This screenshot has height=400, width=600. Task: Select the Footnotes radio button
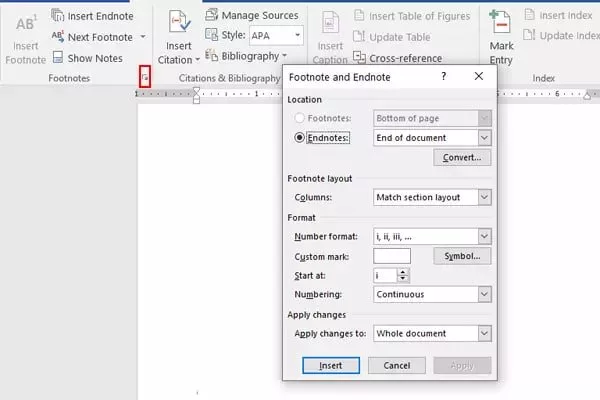point(299,118)
